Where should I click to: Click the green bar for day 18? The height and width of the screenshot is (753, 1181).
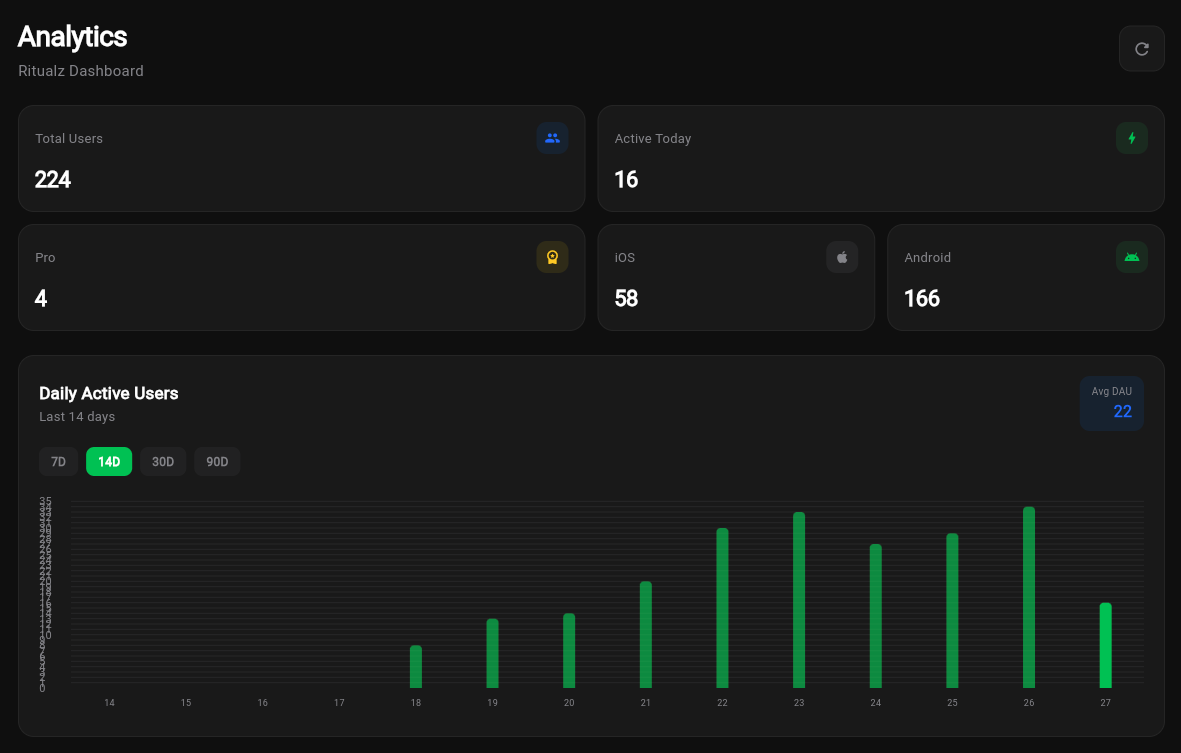point(415,667)
